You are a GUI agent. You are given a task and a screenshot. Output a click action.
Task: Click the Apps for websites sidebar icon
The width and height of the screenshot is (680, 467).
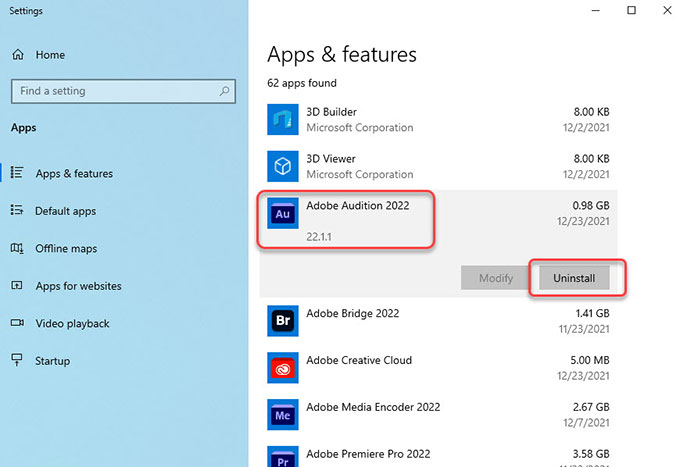17,285
